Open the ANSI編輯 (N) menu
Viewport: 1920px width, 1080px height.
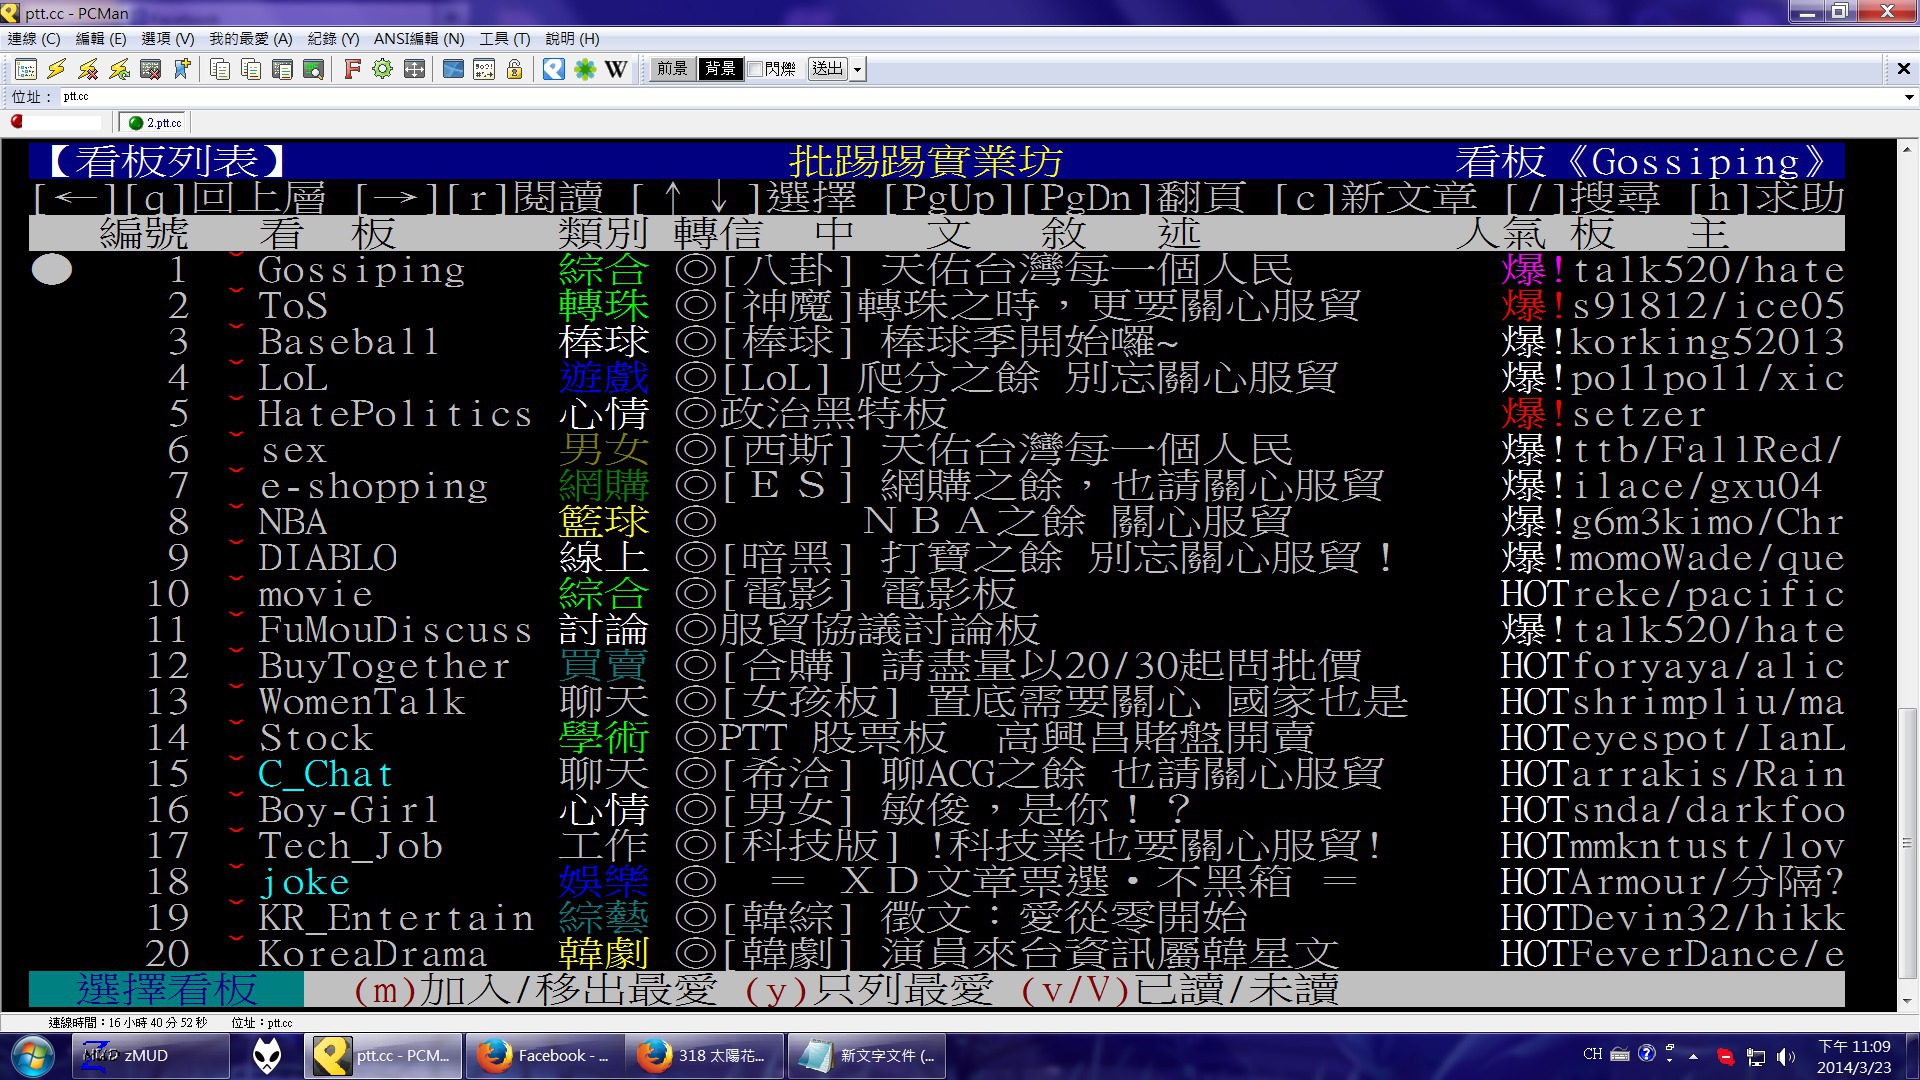418,39
